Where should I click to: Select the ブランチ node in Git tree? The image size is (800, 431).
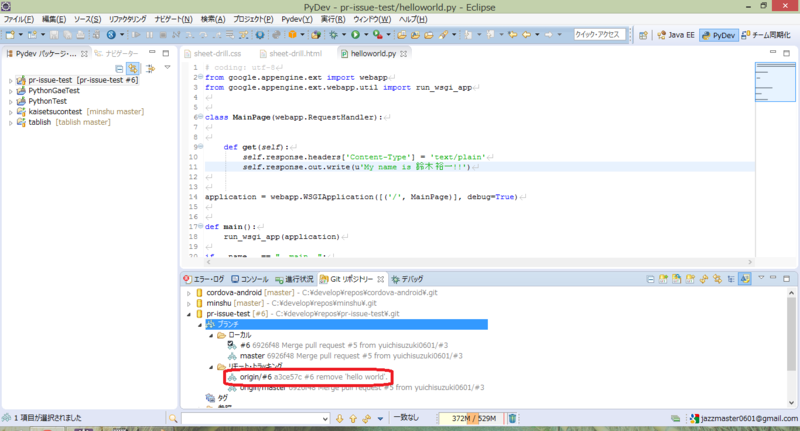click(x=346, y=324)
